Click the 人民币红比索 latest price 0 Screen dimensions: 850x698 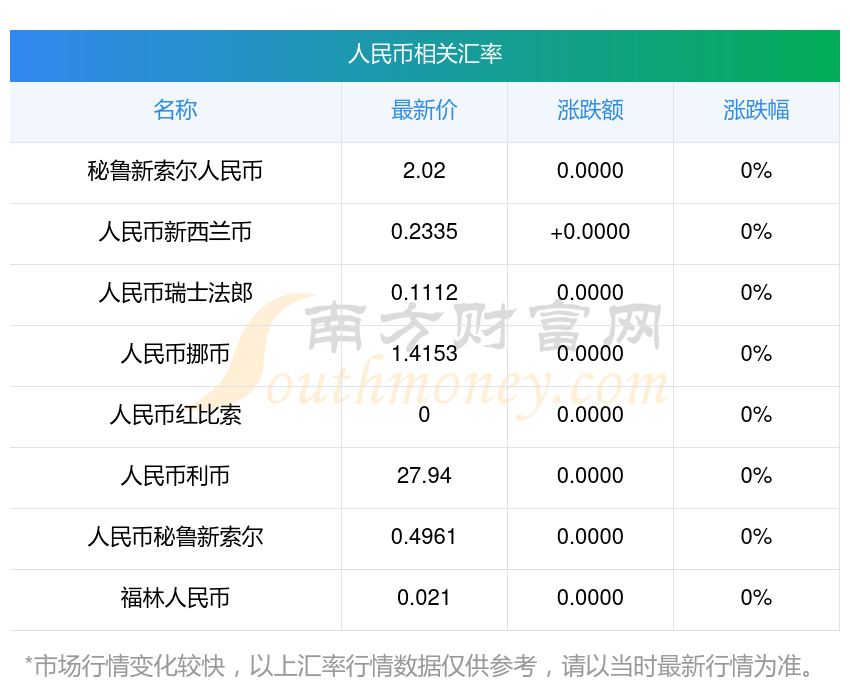[424, 415]
